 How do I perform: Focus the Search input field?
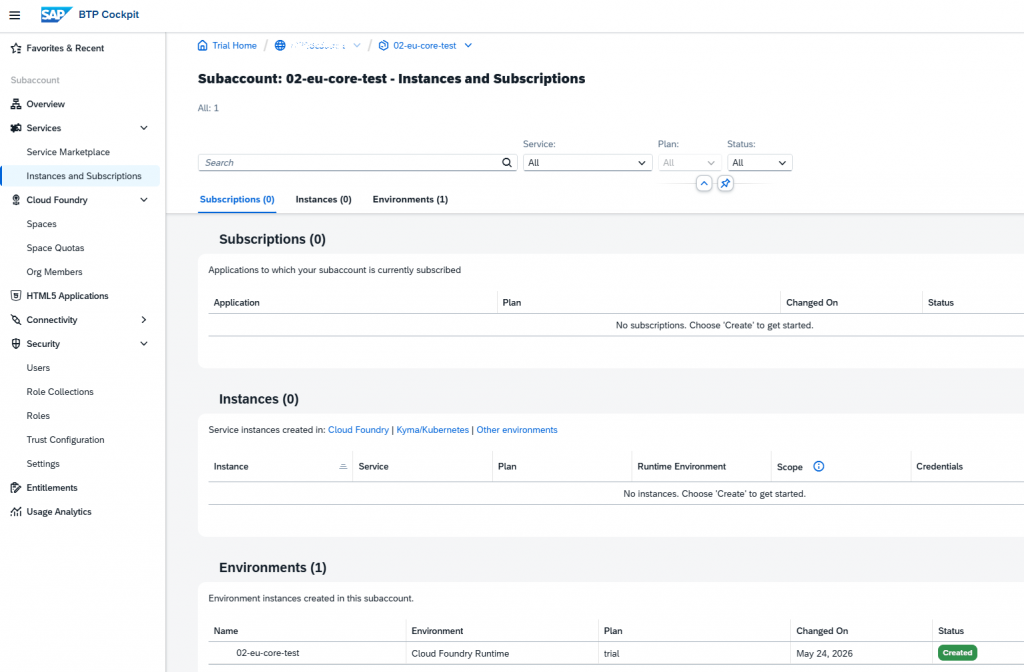tap(351, 163)
